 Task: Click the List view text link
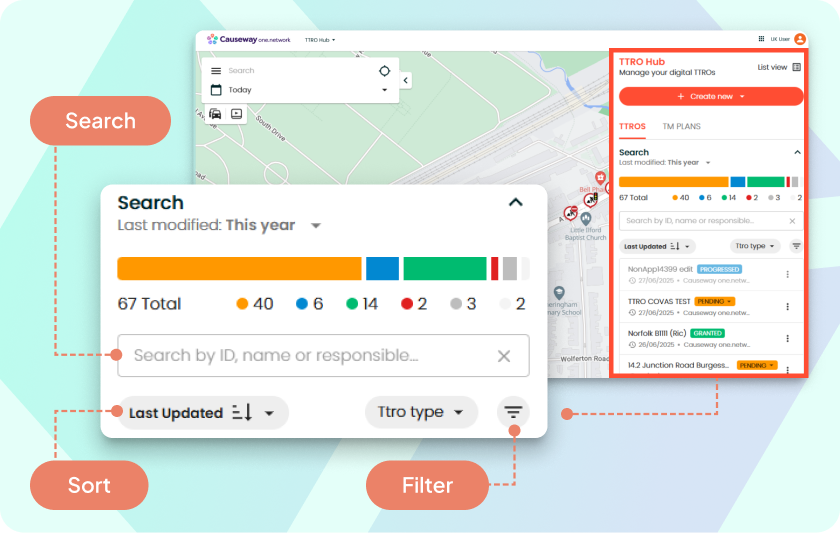click(x=772, y=67)
